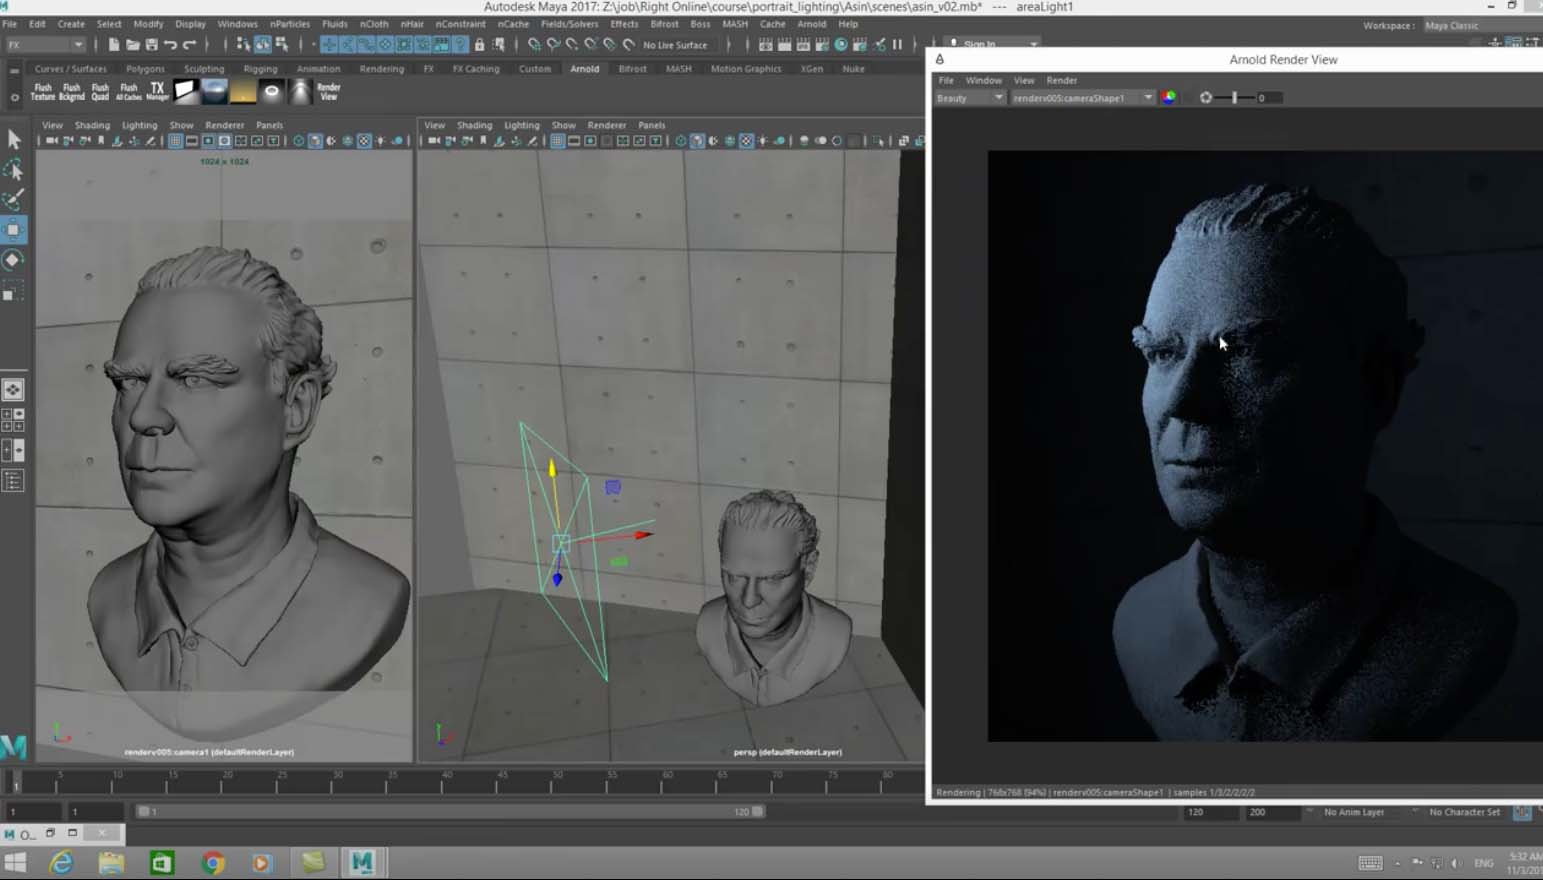Click the skydome light shelf icon
Image resolution: width=1543 pixels, height=880 pixels.
[x=215, y=92]
